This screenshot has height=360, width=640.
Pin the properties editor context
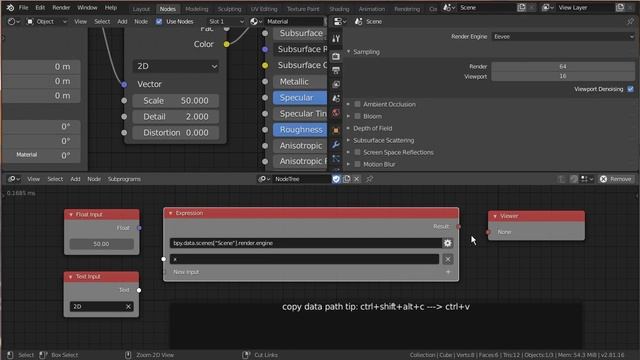coord(631,22)
